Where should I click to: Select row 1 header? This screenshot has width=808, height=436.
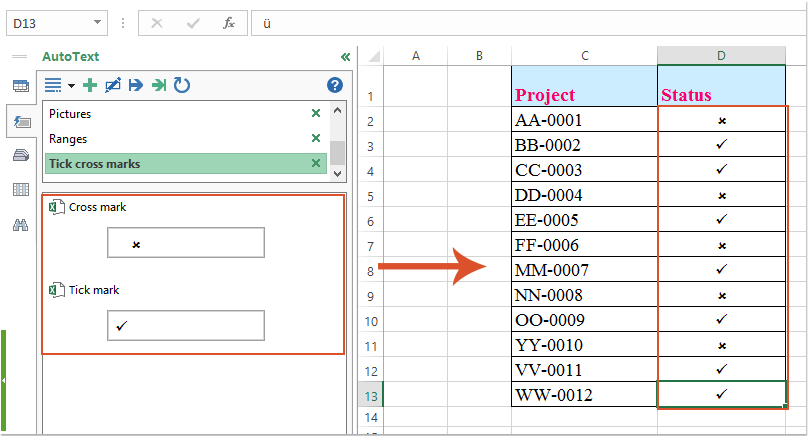coord(371,86)
